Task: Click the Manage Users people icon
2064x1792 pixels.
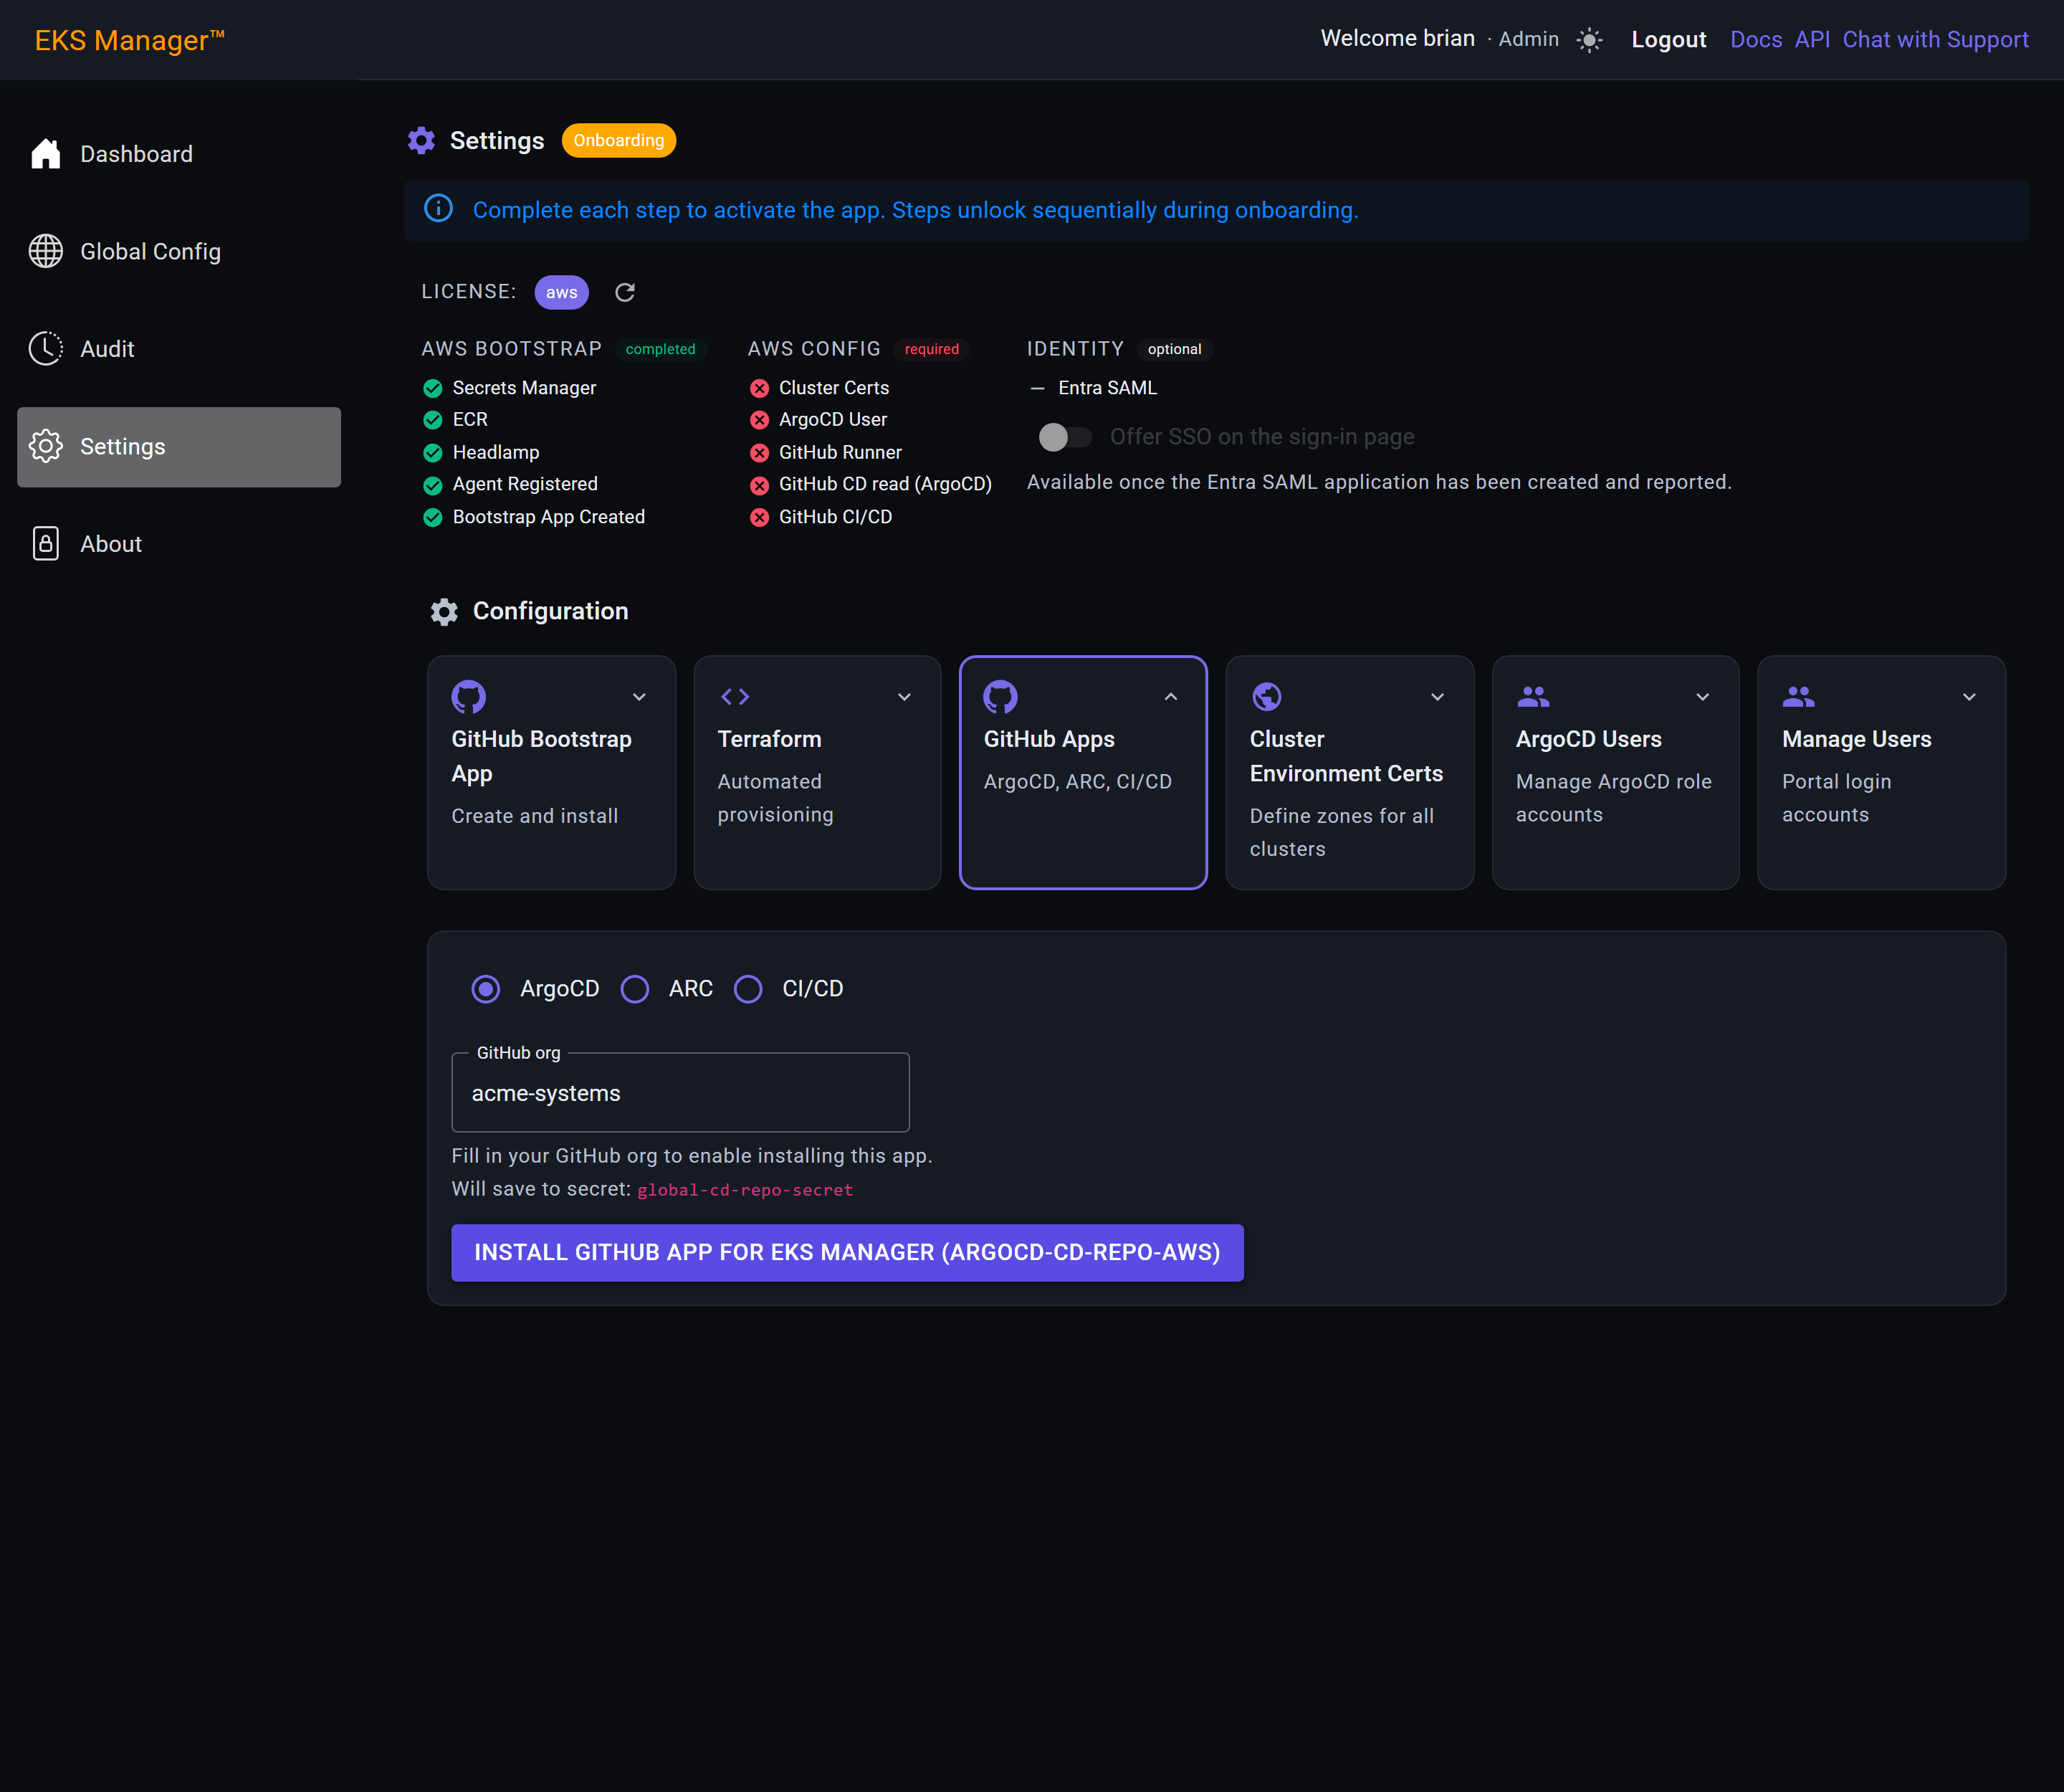Action: tap(1799, 696)
